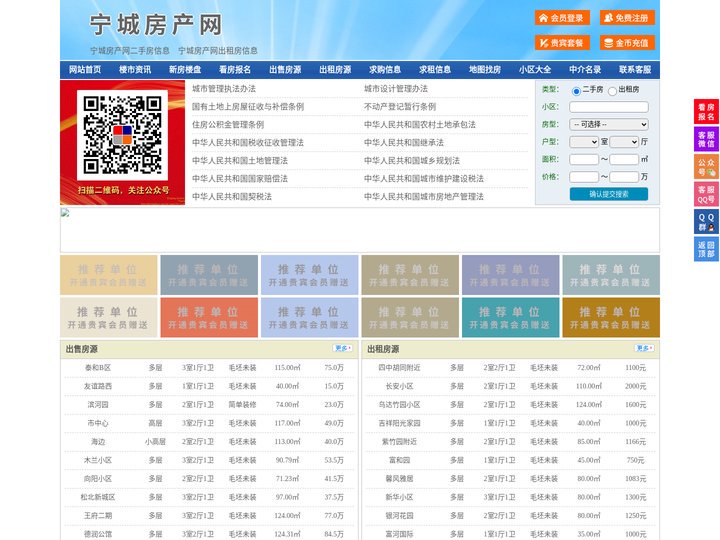Open the 求租信息 navigation item
Image resolution: width=720 pixels, height=540 pixels.
(x=435, y=70)
